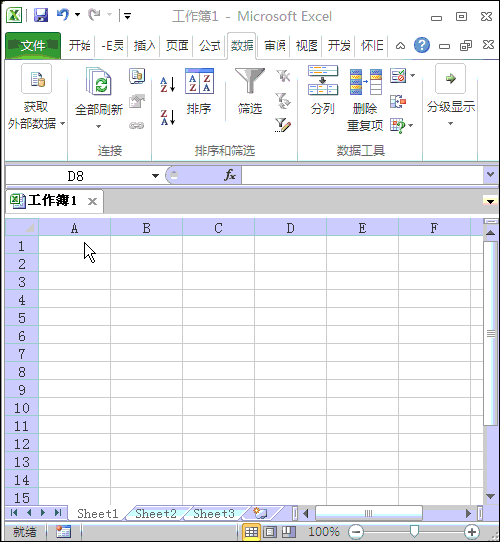Switch to the 视图 (View) tab

pyautogui.click(x=307, y=46)
